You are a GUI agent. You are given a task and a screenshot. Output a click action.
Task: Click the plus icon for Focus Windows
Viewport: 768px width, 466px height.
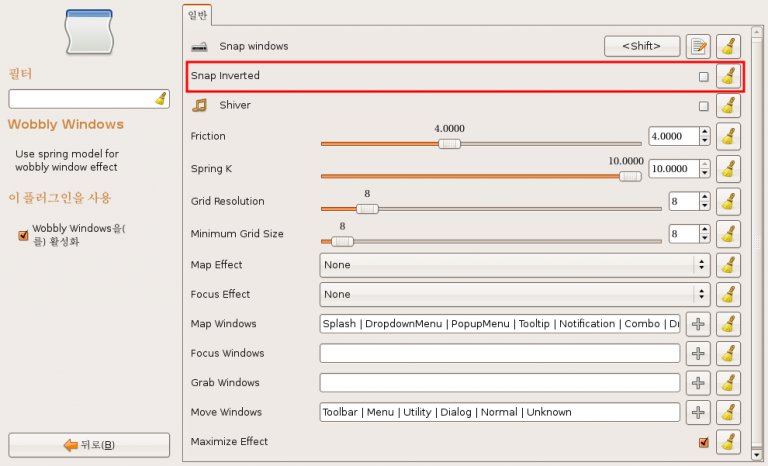tap(698, 353)
